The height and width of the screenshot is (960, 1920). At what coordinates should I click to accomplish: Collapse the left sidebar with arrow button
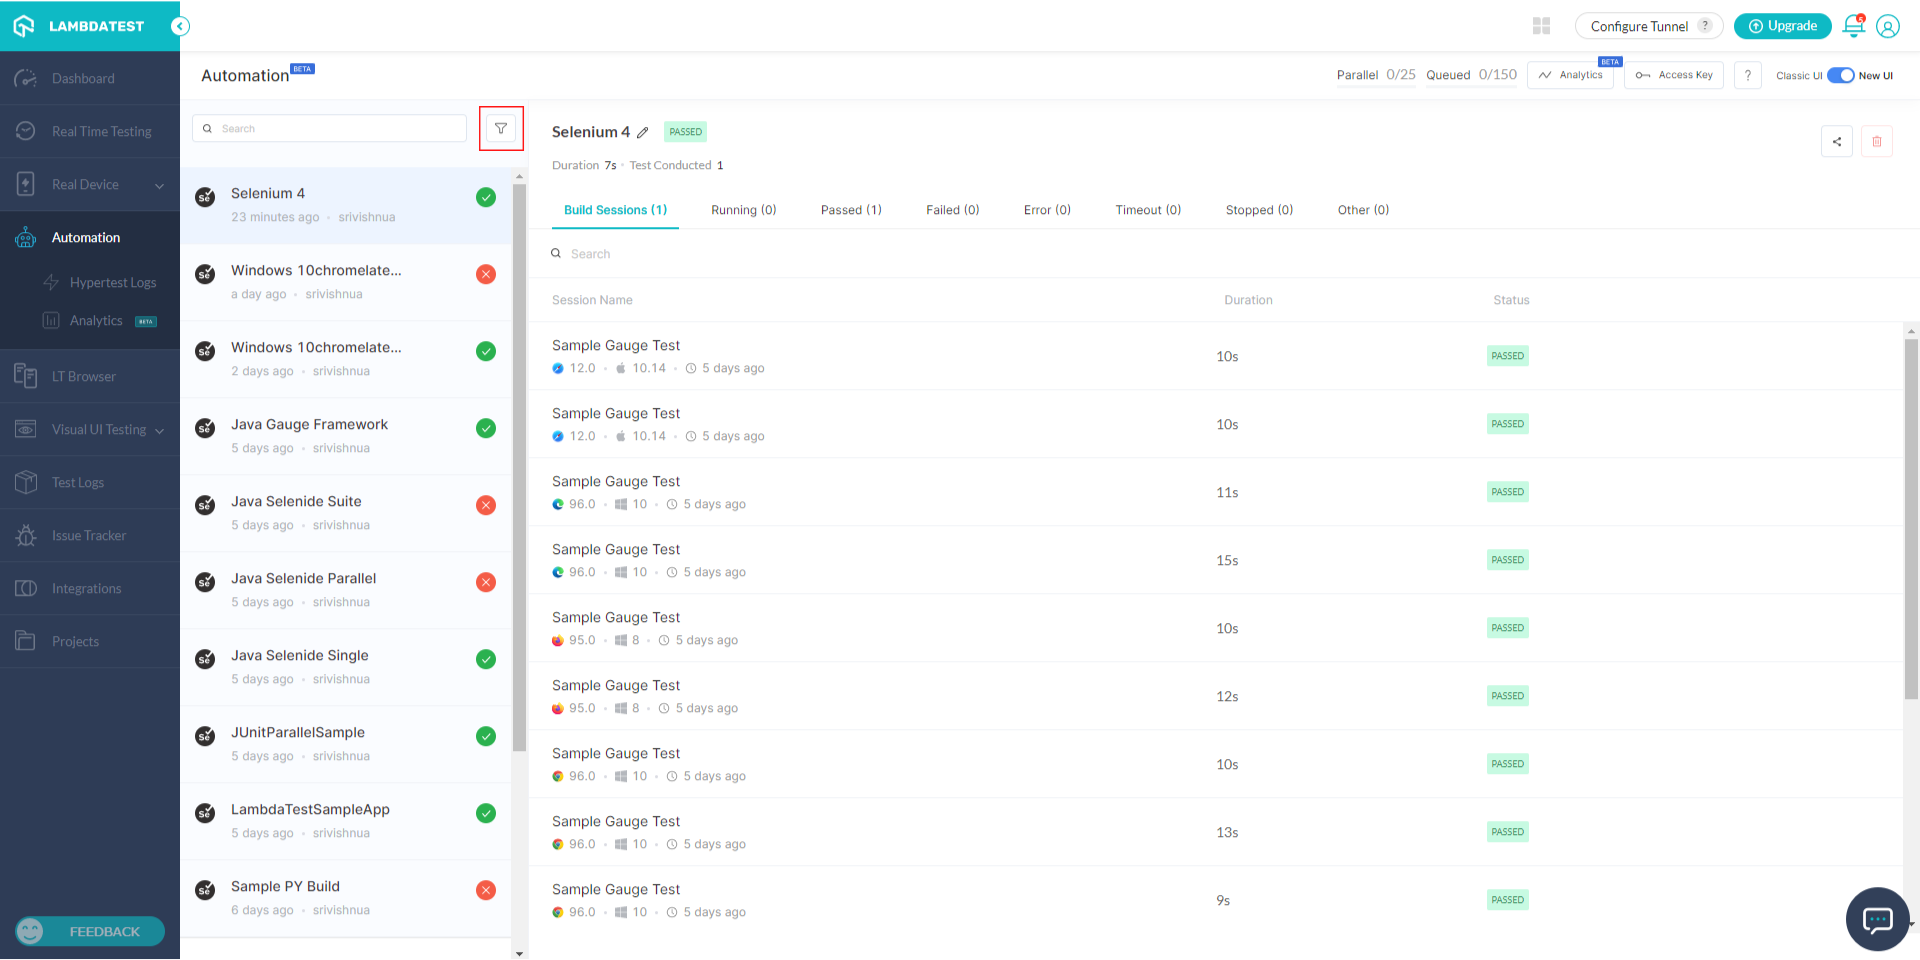pos(180,26)
